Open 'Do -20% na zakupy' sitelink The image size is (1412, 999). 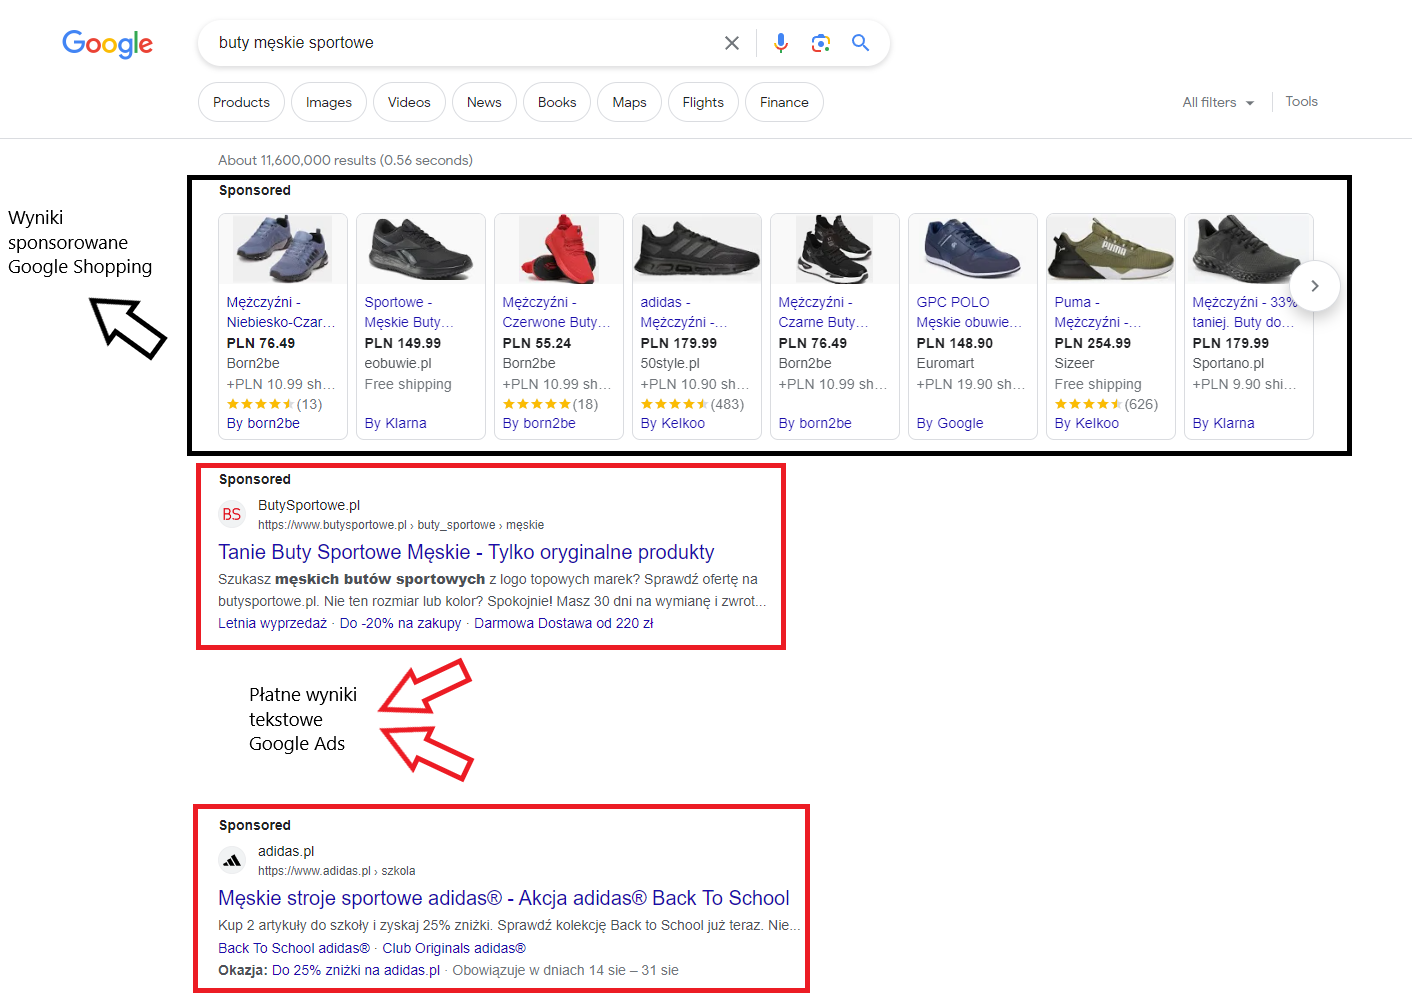[400, 623]
